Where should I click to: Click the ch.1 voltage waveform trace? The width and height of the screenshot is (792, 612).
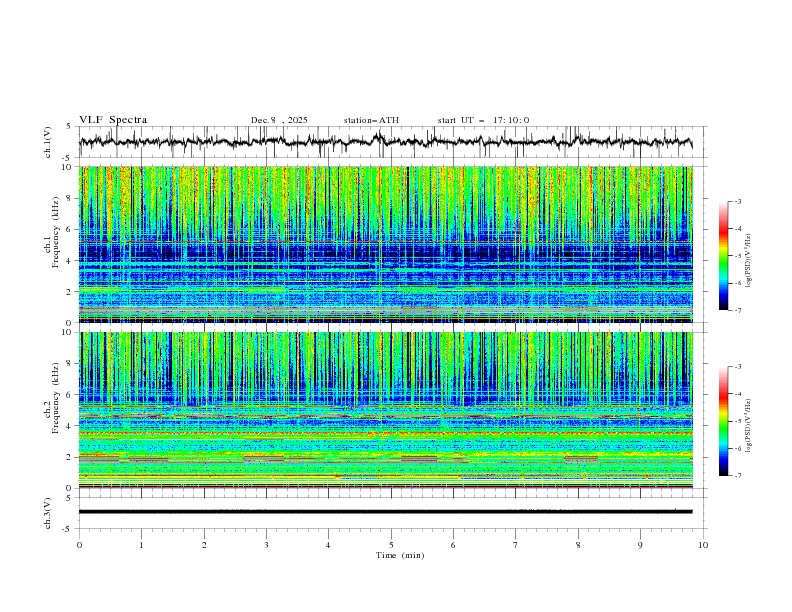point(385,142)
